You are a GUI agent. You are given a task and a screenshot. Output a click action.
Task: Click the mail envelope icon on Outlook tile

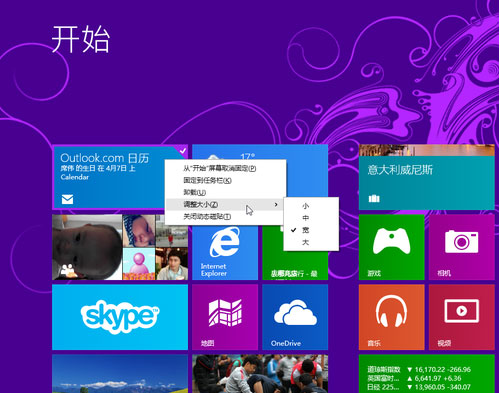pos(67,199)
